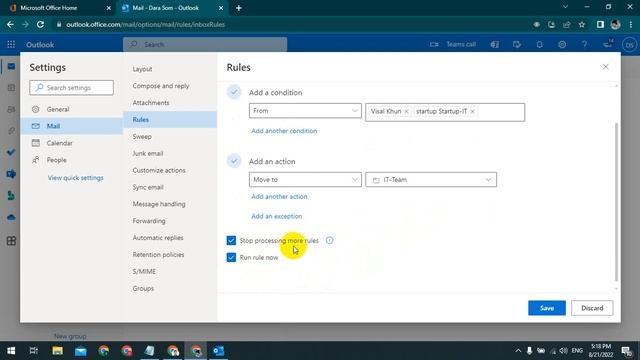Image resolution: width=640 pixels, height=360 pixels.
Task: Click the Rules panel vertical scrollbar
Action: [x=616, y=202]
